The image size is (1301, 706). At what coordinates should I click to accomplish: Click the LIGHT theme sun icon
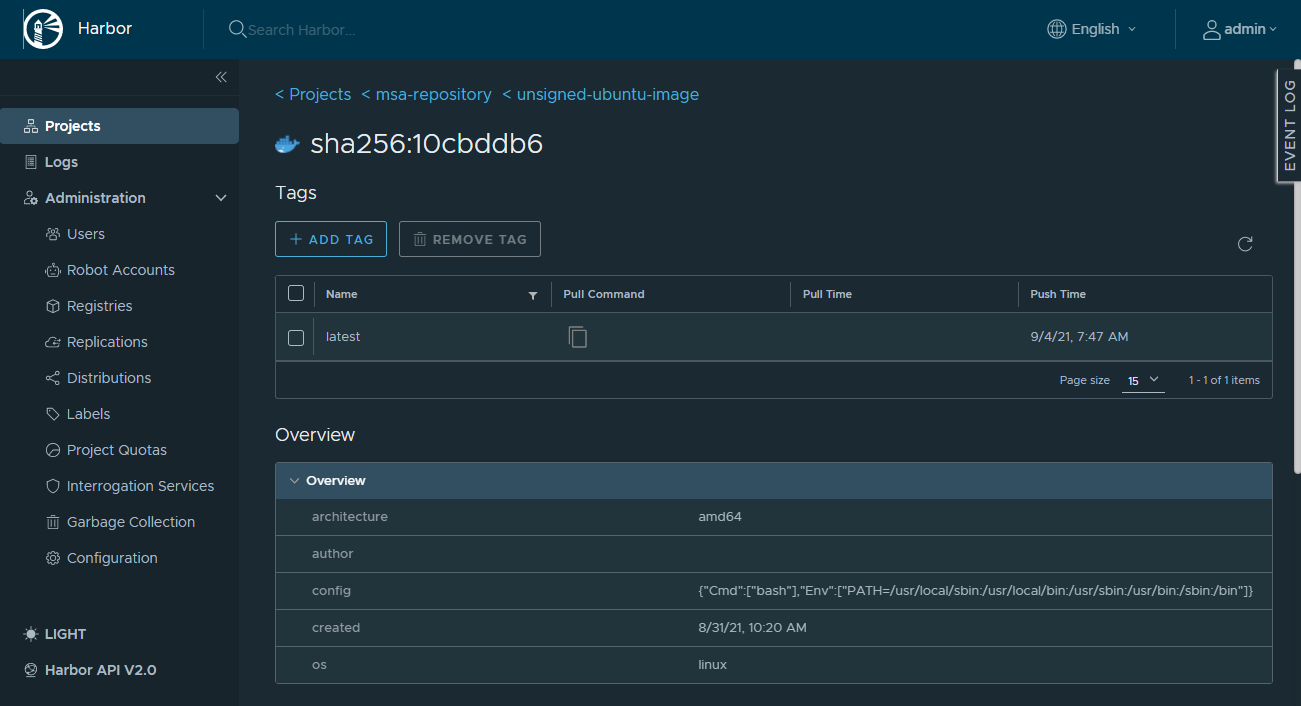click(x=31, y=634)
